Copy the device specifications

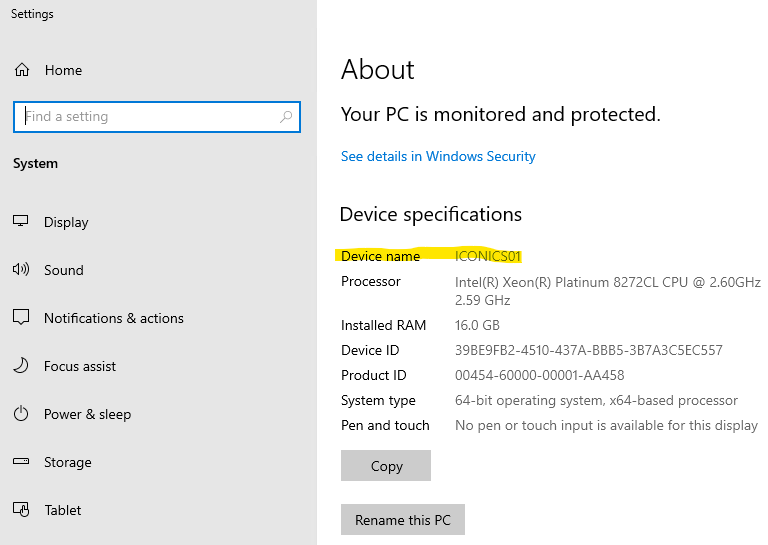pyautogui.click(x=386, y=466)
